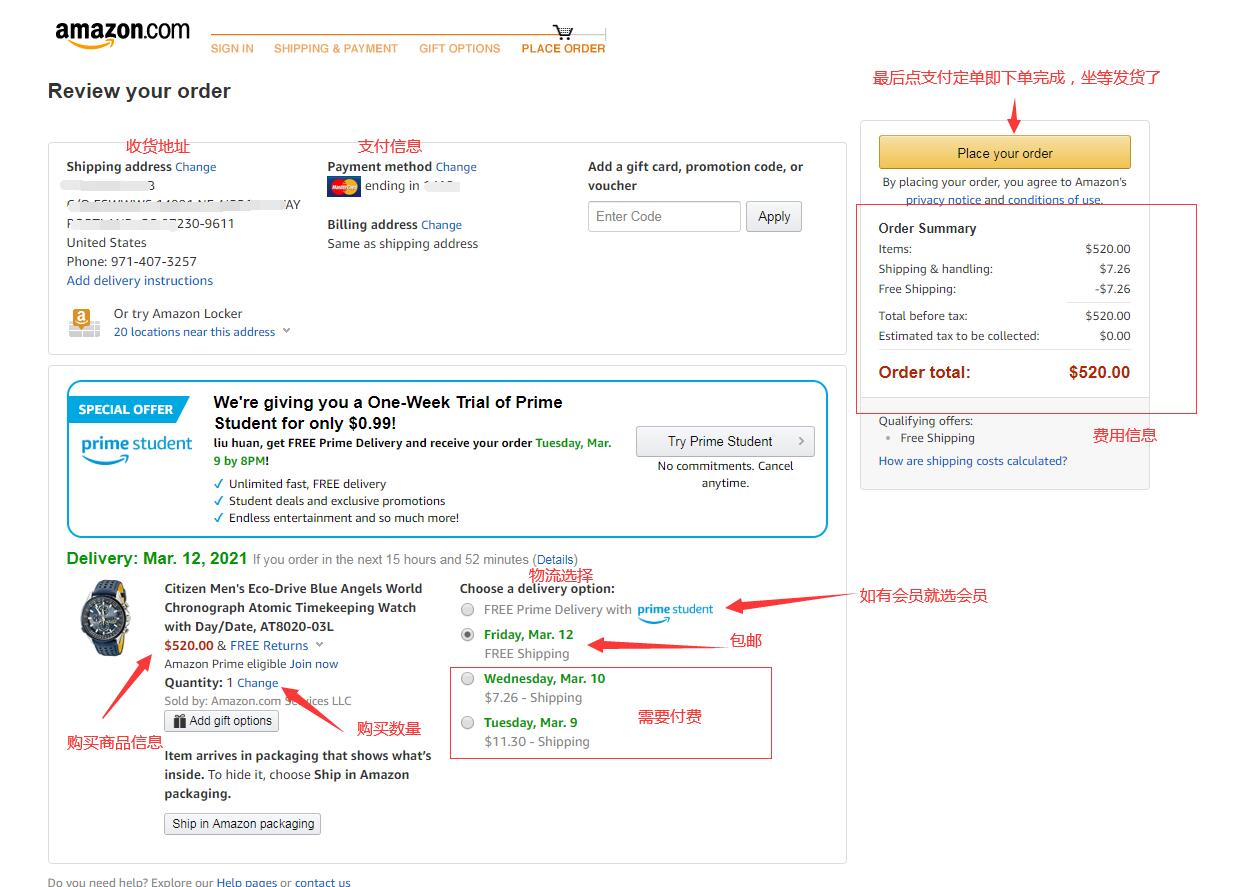The height and width of the screenshot is (887, 1255).
Task: Click the Prime Student logo in special offer
Action: 136,449
